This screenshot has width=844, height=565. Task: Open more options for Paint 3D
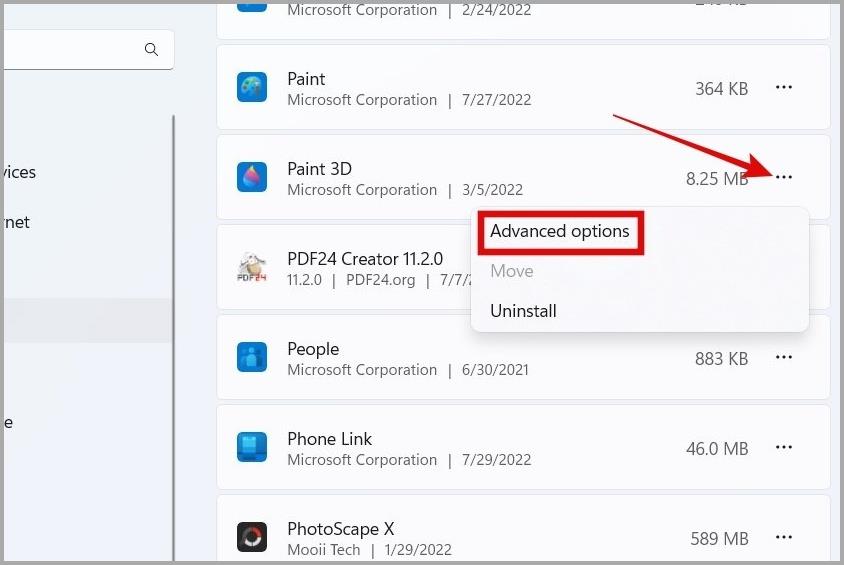pos(784,177)
